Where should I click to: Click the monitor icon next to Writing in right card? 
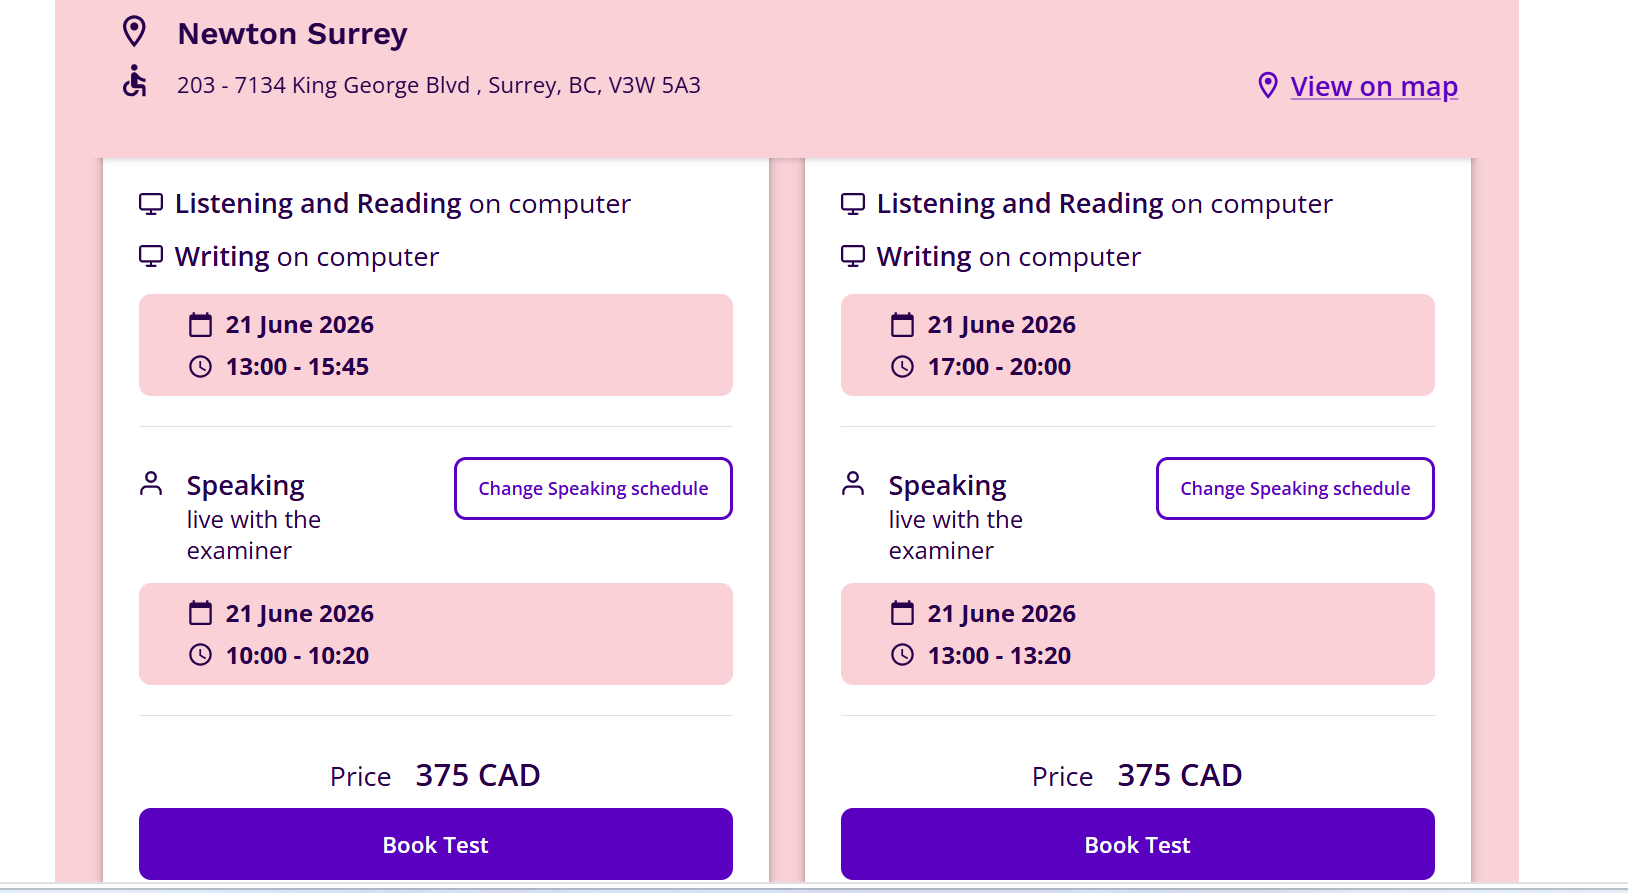tap(853, 256)
